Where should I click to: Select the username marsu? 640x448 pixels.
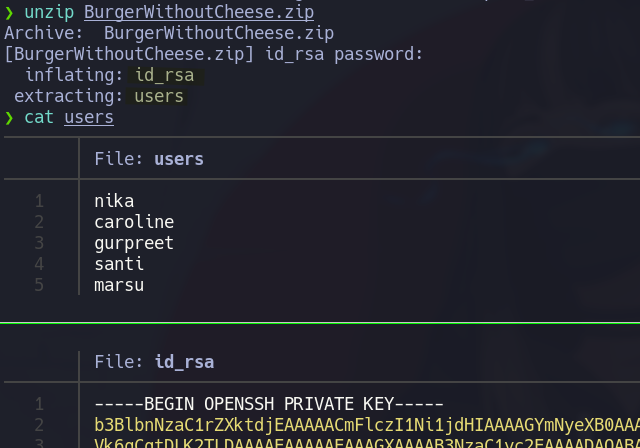pos(119,285)
